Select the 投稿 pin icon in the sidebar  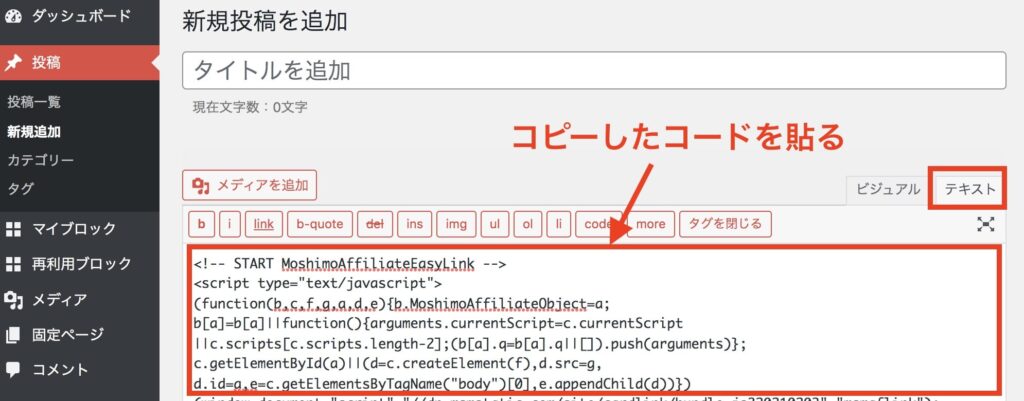(14, 63)
